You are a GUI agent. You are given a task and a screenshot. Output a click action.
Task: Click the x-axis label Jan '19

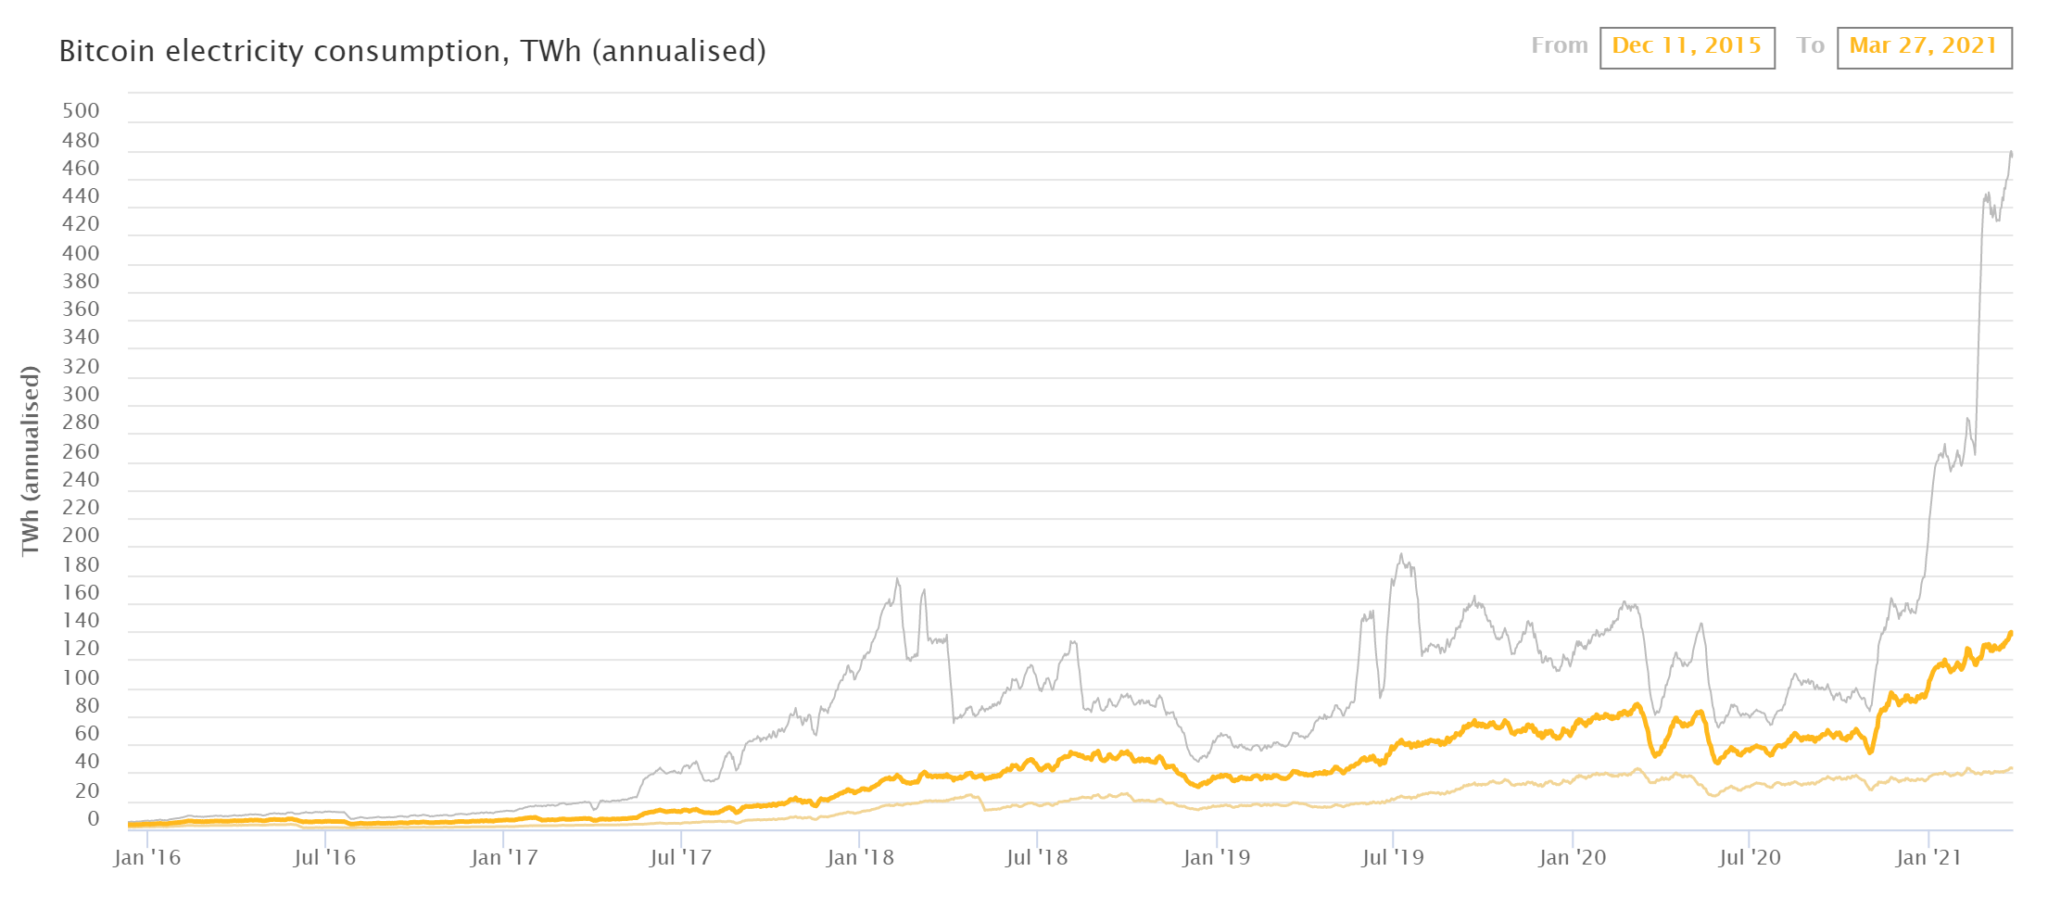pyautogui.click(x=1216, y=857)
